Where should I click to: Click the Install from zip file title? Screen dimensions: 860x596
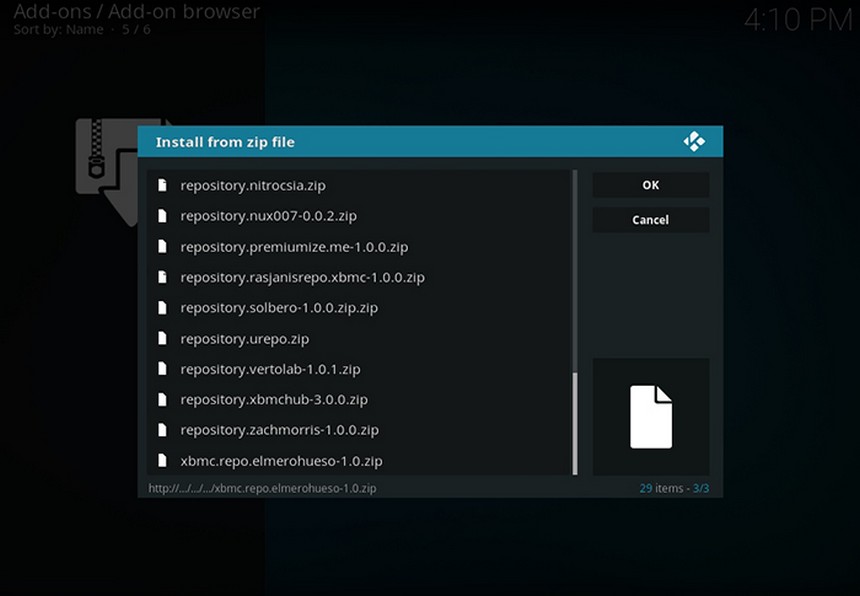[x=225, y=142]
